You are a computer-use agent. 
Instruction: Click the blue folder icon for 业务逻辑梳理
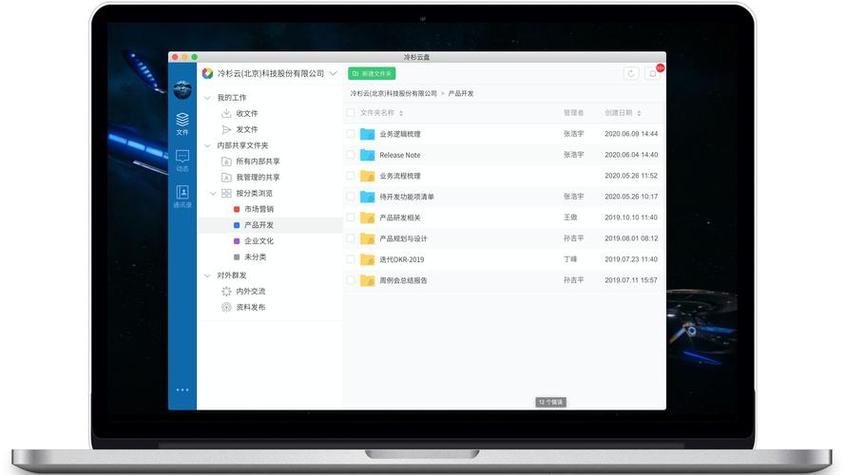pyautogui.click(x=368, y=134)
